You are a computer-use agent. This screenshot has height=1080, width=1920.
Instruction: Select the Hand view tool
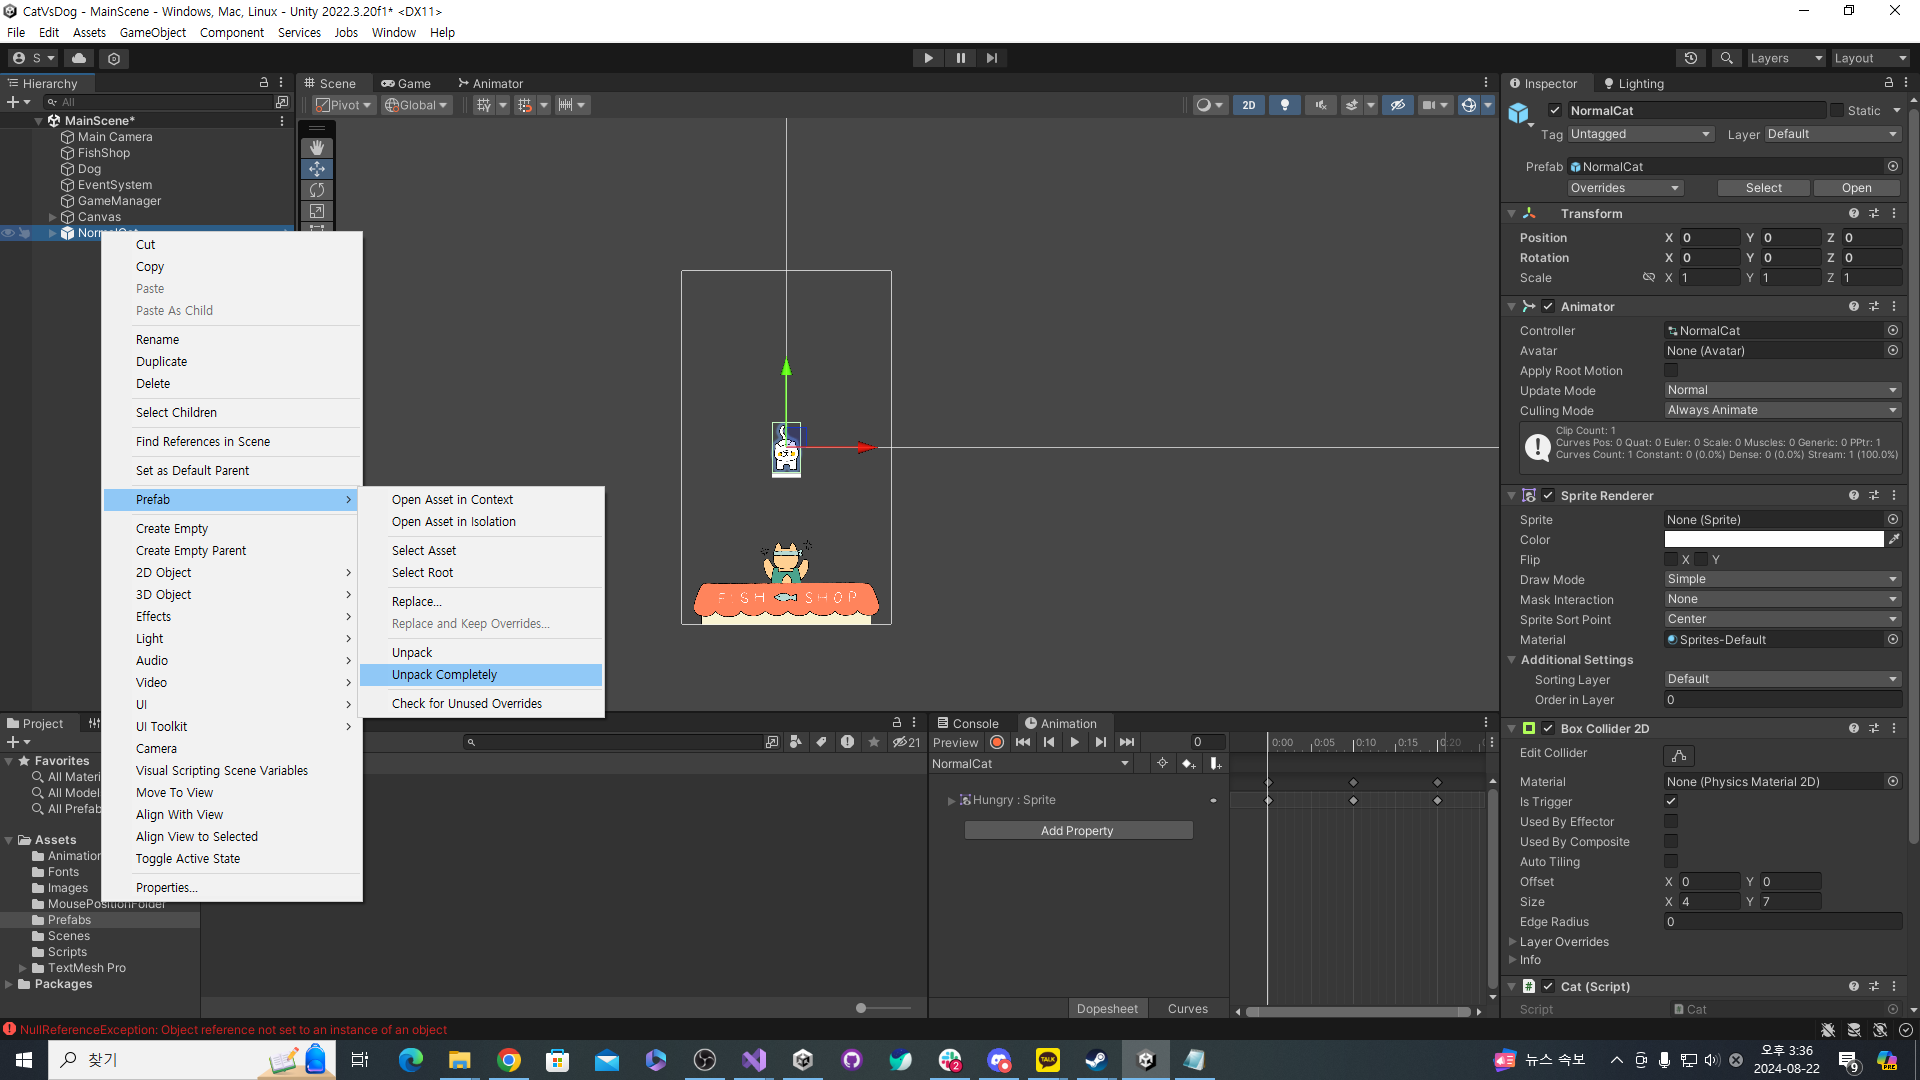tap(317, 148)
